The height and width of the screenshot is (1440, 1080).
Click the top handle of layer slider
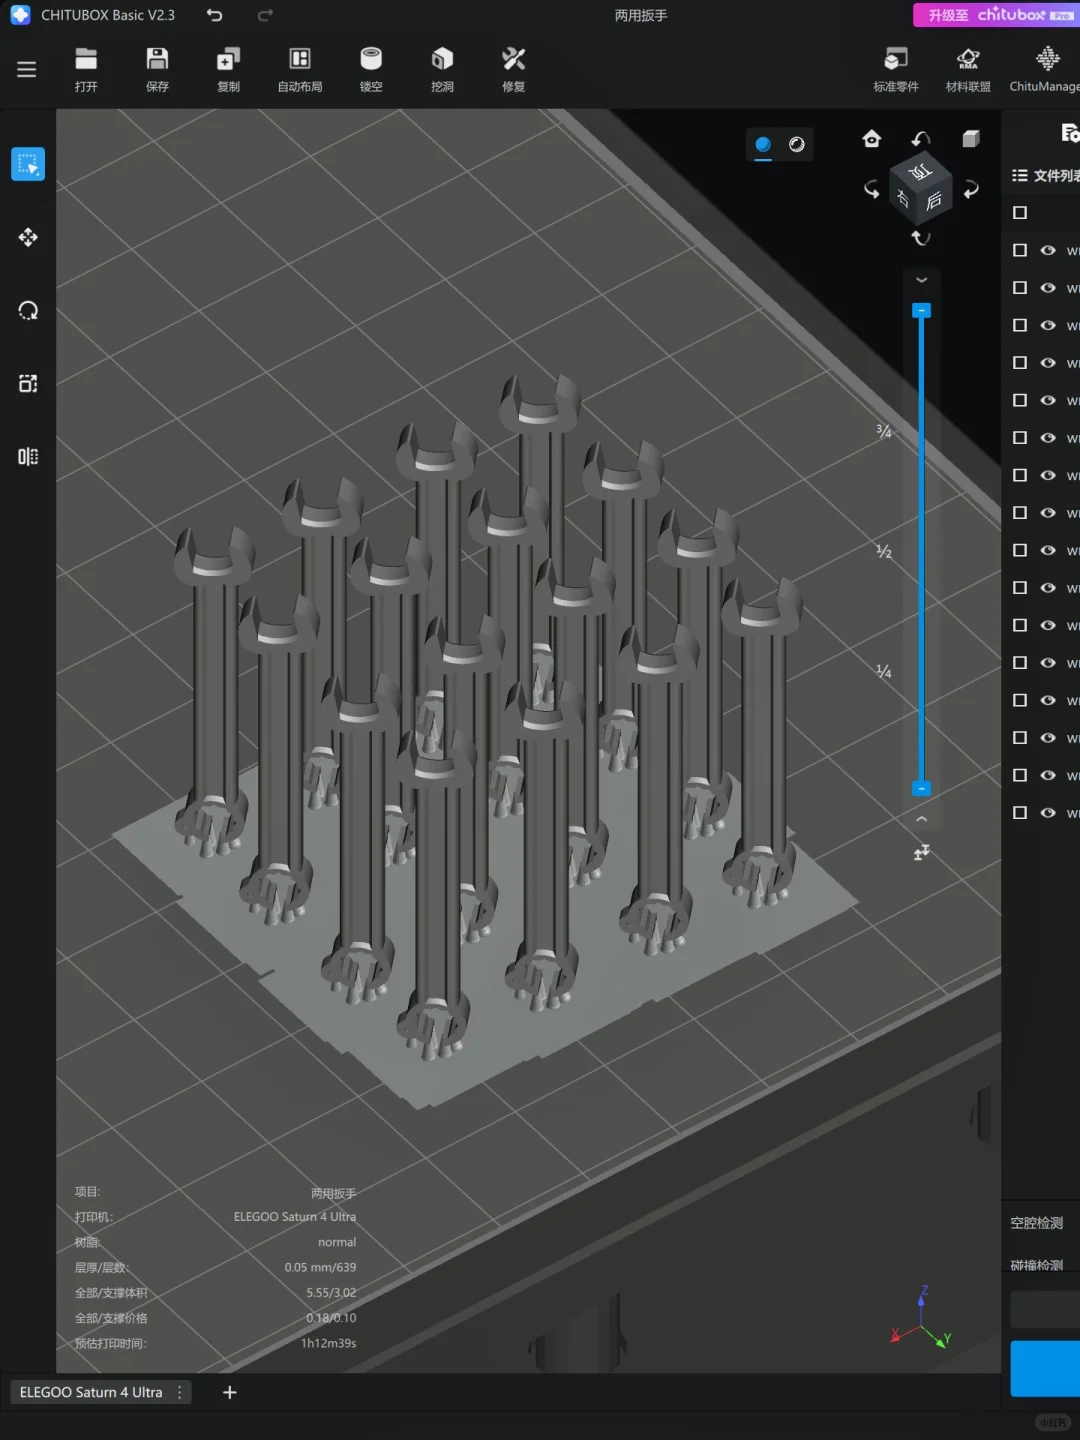click(x=922, y=310)
